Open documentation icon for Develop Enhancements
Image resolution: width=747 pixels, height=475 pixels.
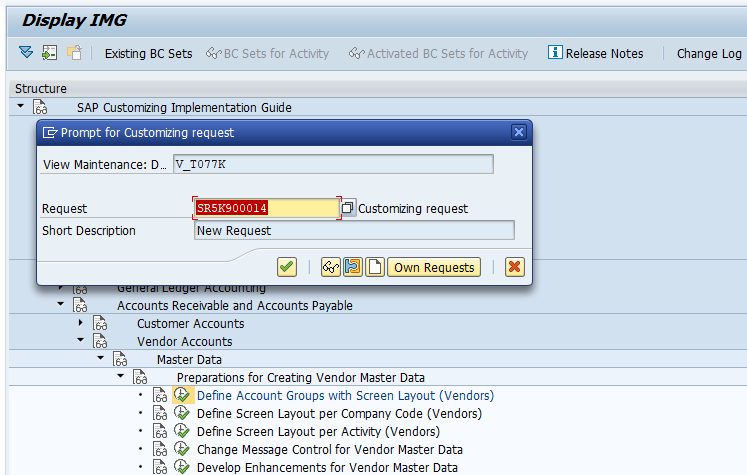[x=160, y=467]
